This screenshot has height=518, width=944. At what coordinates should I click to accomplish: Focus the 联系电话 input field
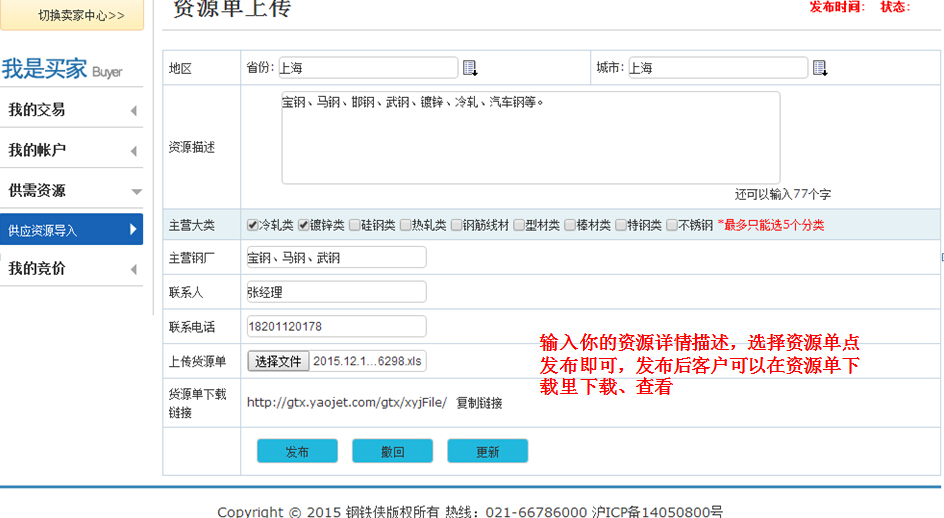336,326
